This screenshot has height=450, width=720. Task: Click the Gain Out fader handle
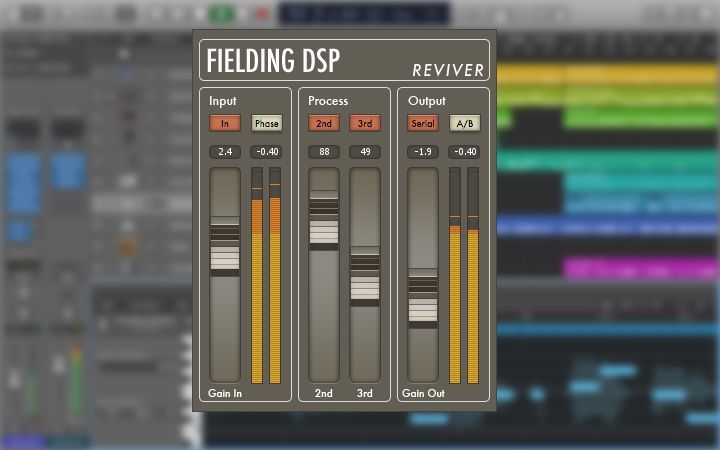(423, 298)
